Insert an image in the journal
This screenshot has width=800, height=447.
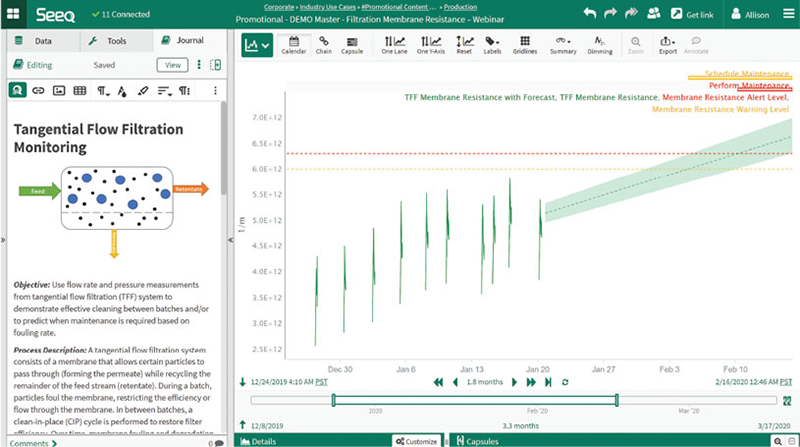58,90
